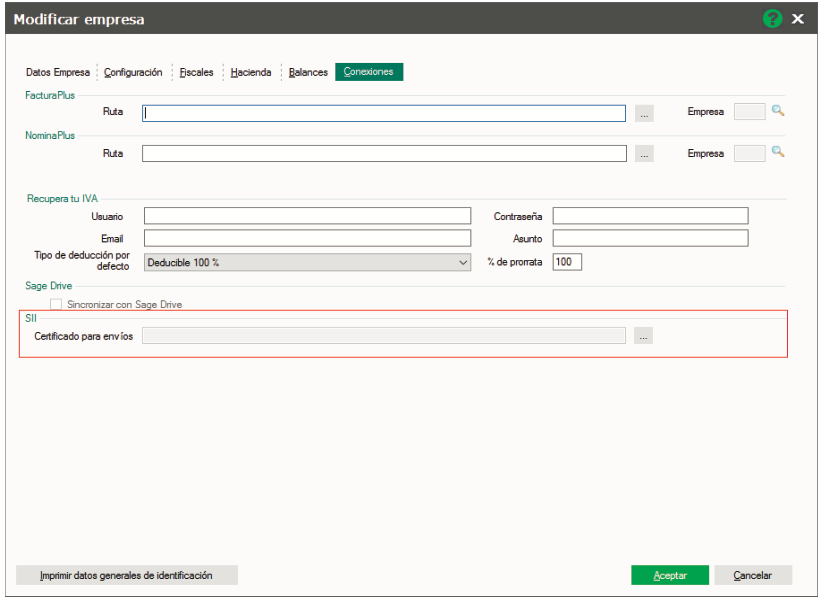Open help with the green question mark icon

tap(772, 19)
